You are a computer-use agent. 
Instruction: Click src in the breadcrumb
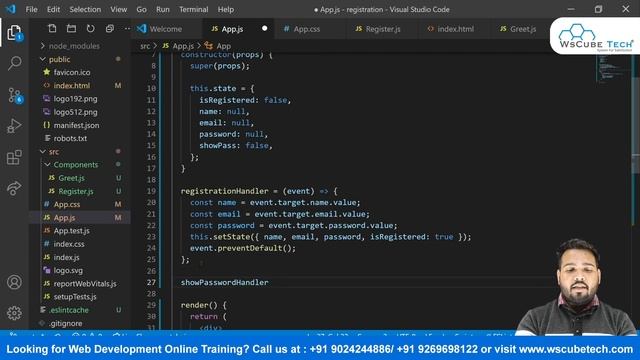(x=145, y=46)
